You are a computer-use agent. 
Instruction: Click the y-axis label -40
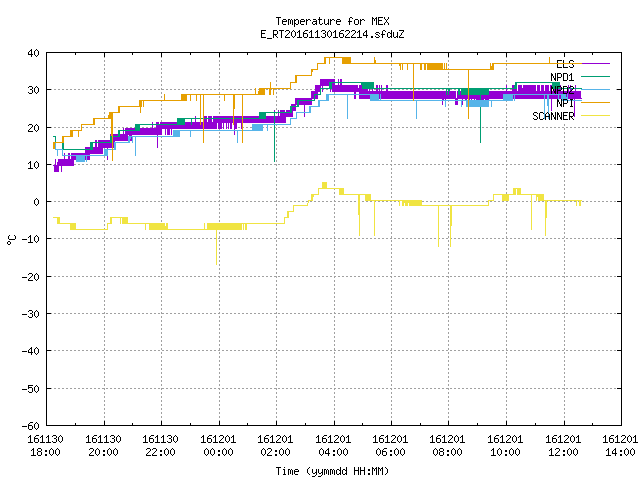click(x=31, y=351)
